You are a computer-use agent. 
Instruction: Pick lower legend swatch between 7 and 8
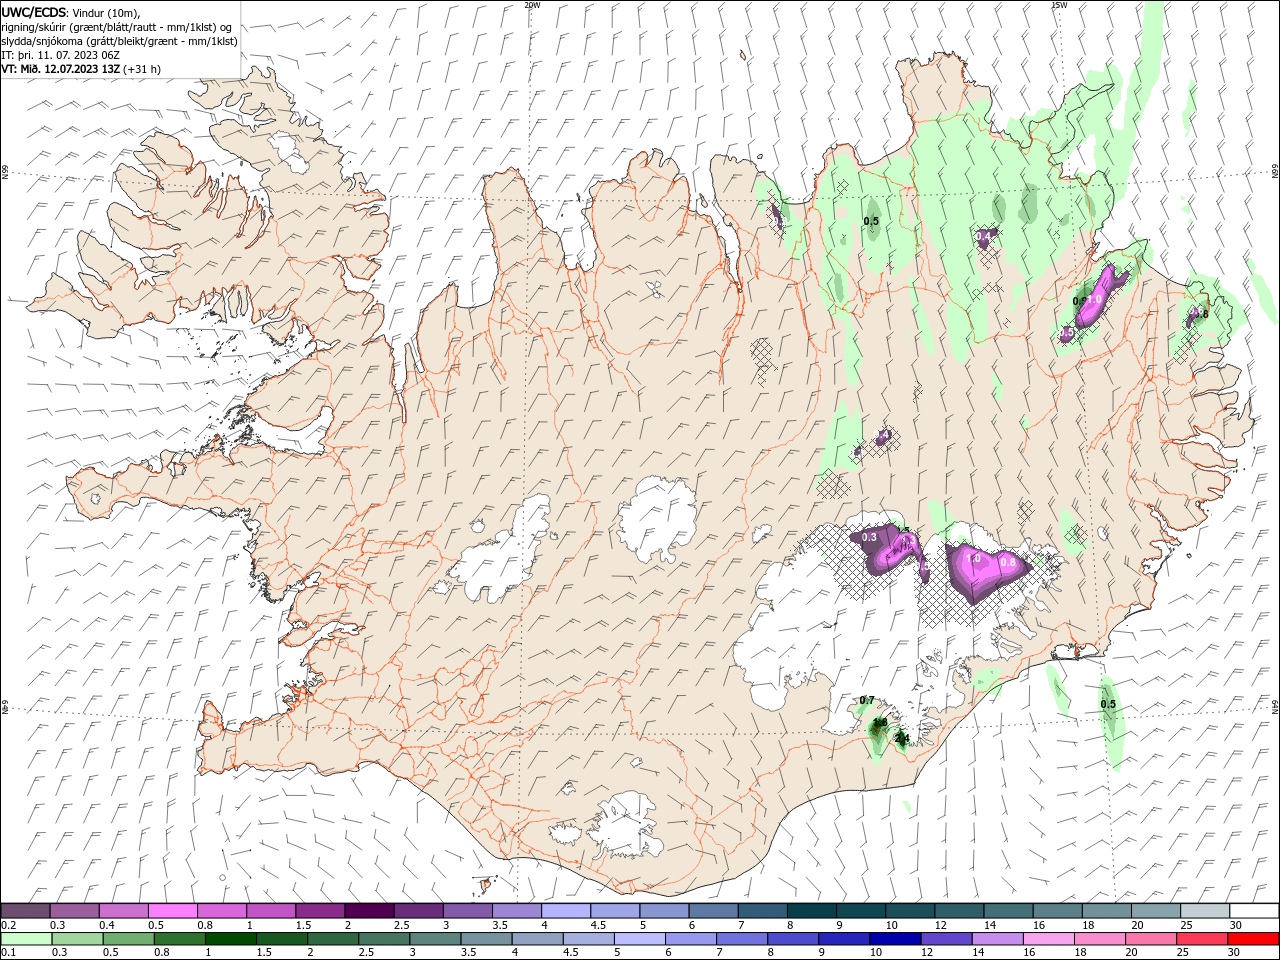(x=741, y=939)
